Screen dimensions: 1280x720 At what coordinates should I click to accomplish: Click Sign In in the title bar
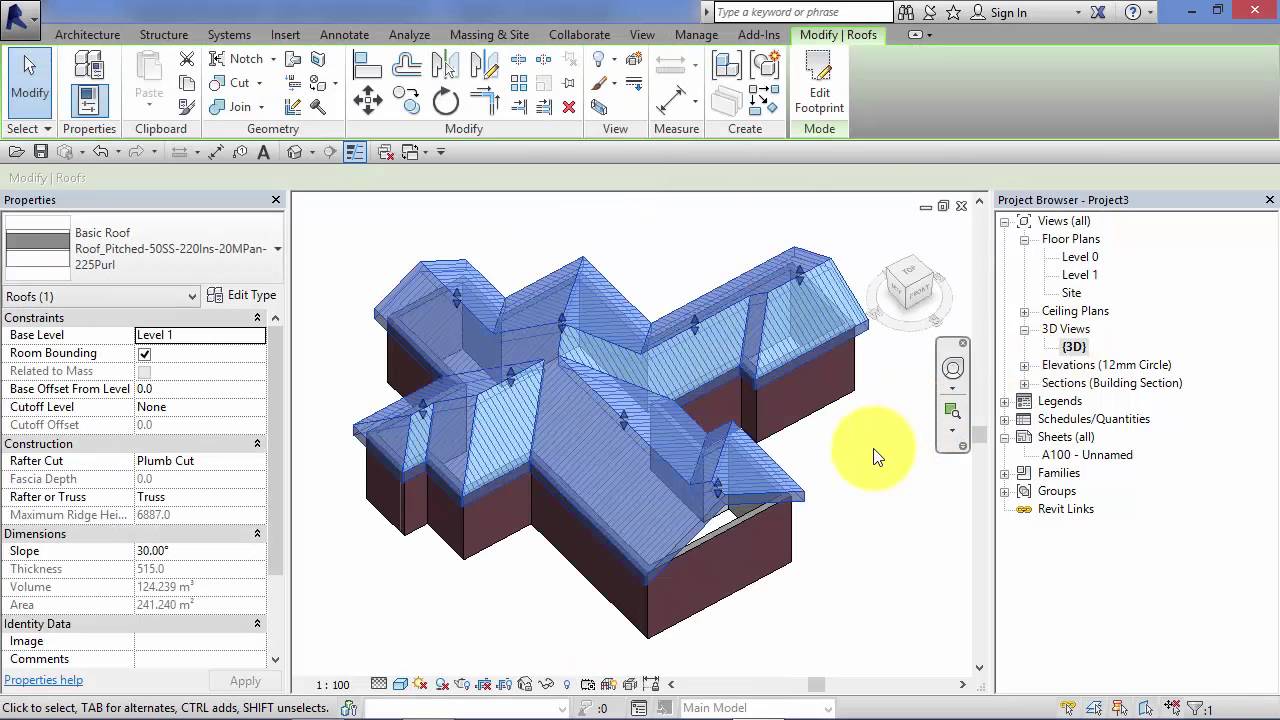click(1008, 13)
